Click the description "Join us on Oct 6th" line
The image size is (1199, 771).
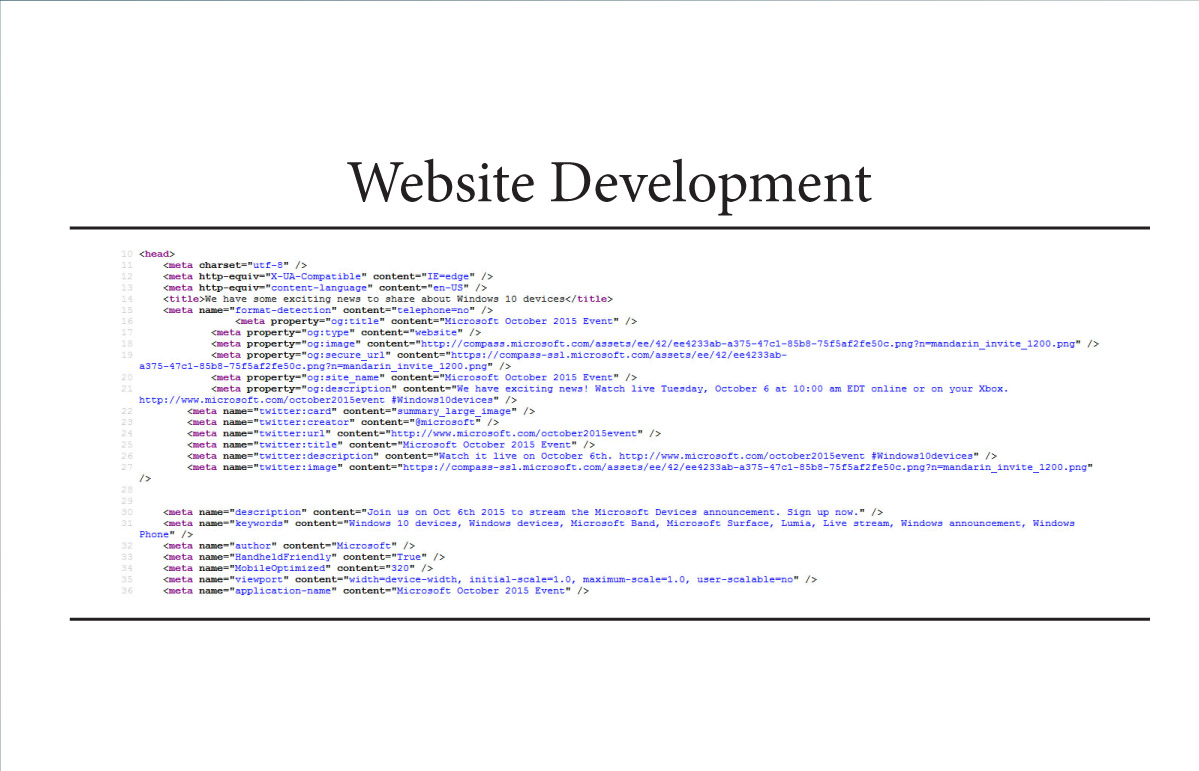point(523,512)
